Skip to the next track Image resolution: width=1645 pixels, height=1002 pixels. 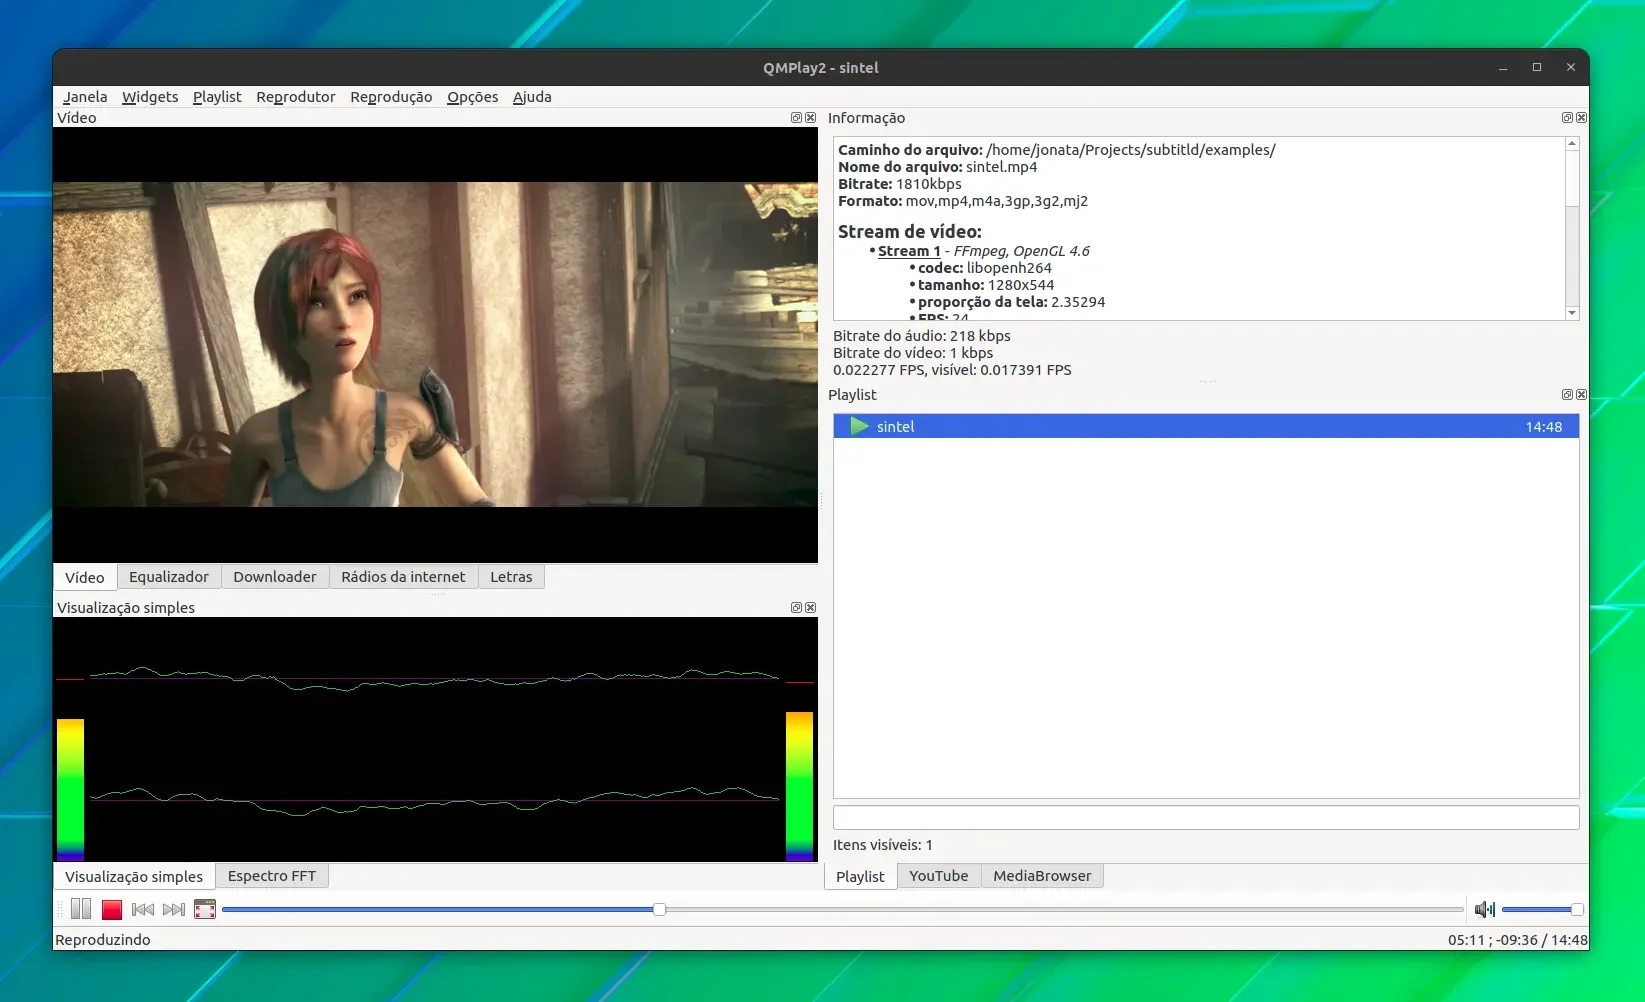coord(174,909)
